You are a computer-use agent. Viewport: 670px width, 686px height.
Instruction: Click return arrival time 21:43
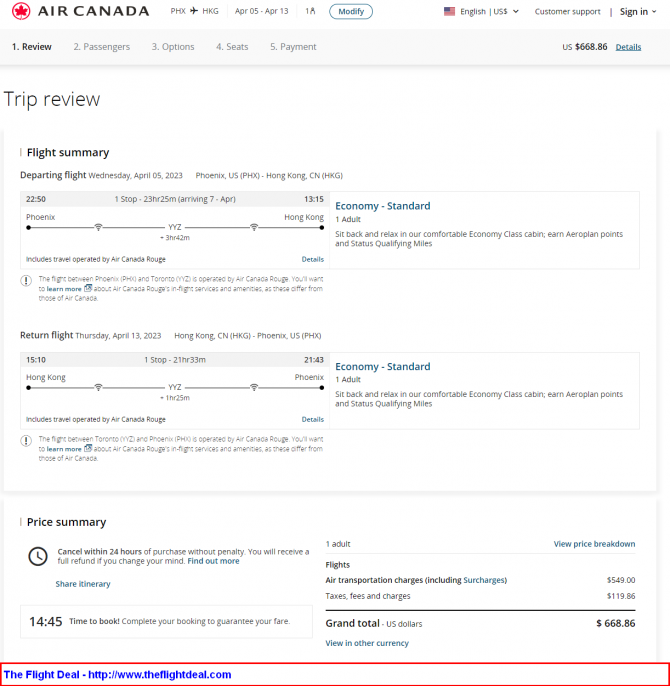pyautogui.click(x=314, y=360)
